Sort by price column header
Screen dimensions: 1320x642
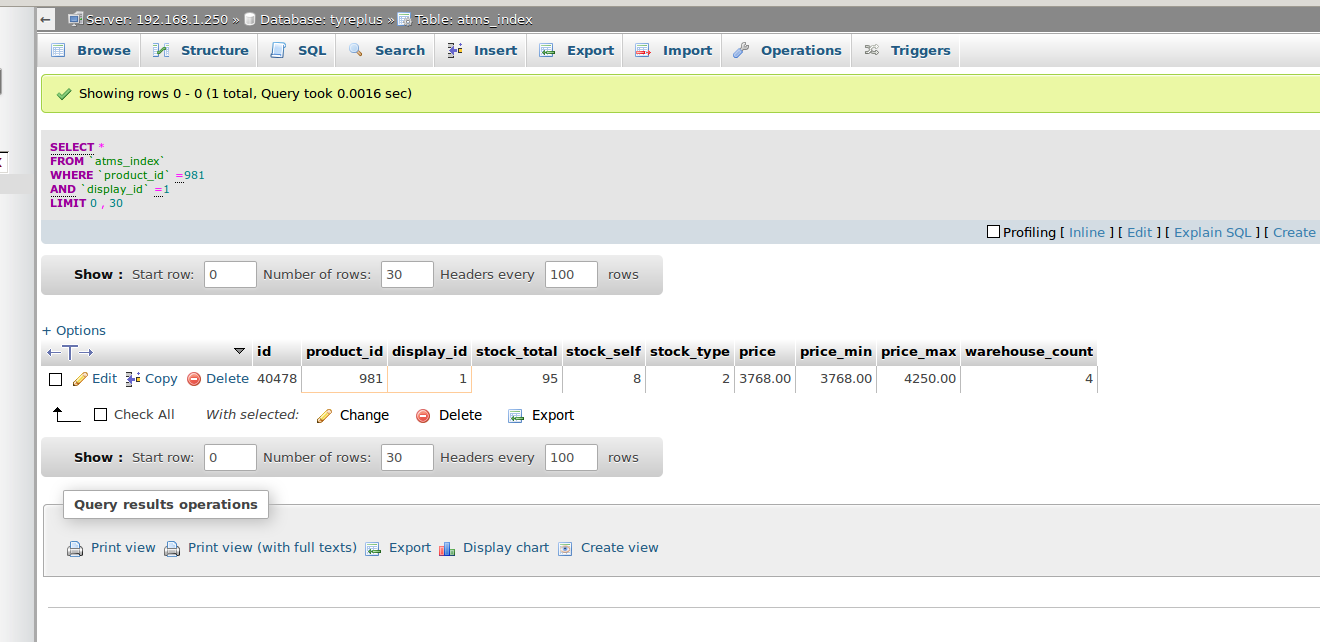pos(757,352)
